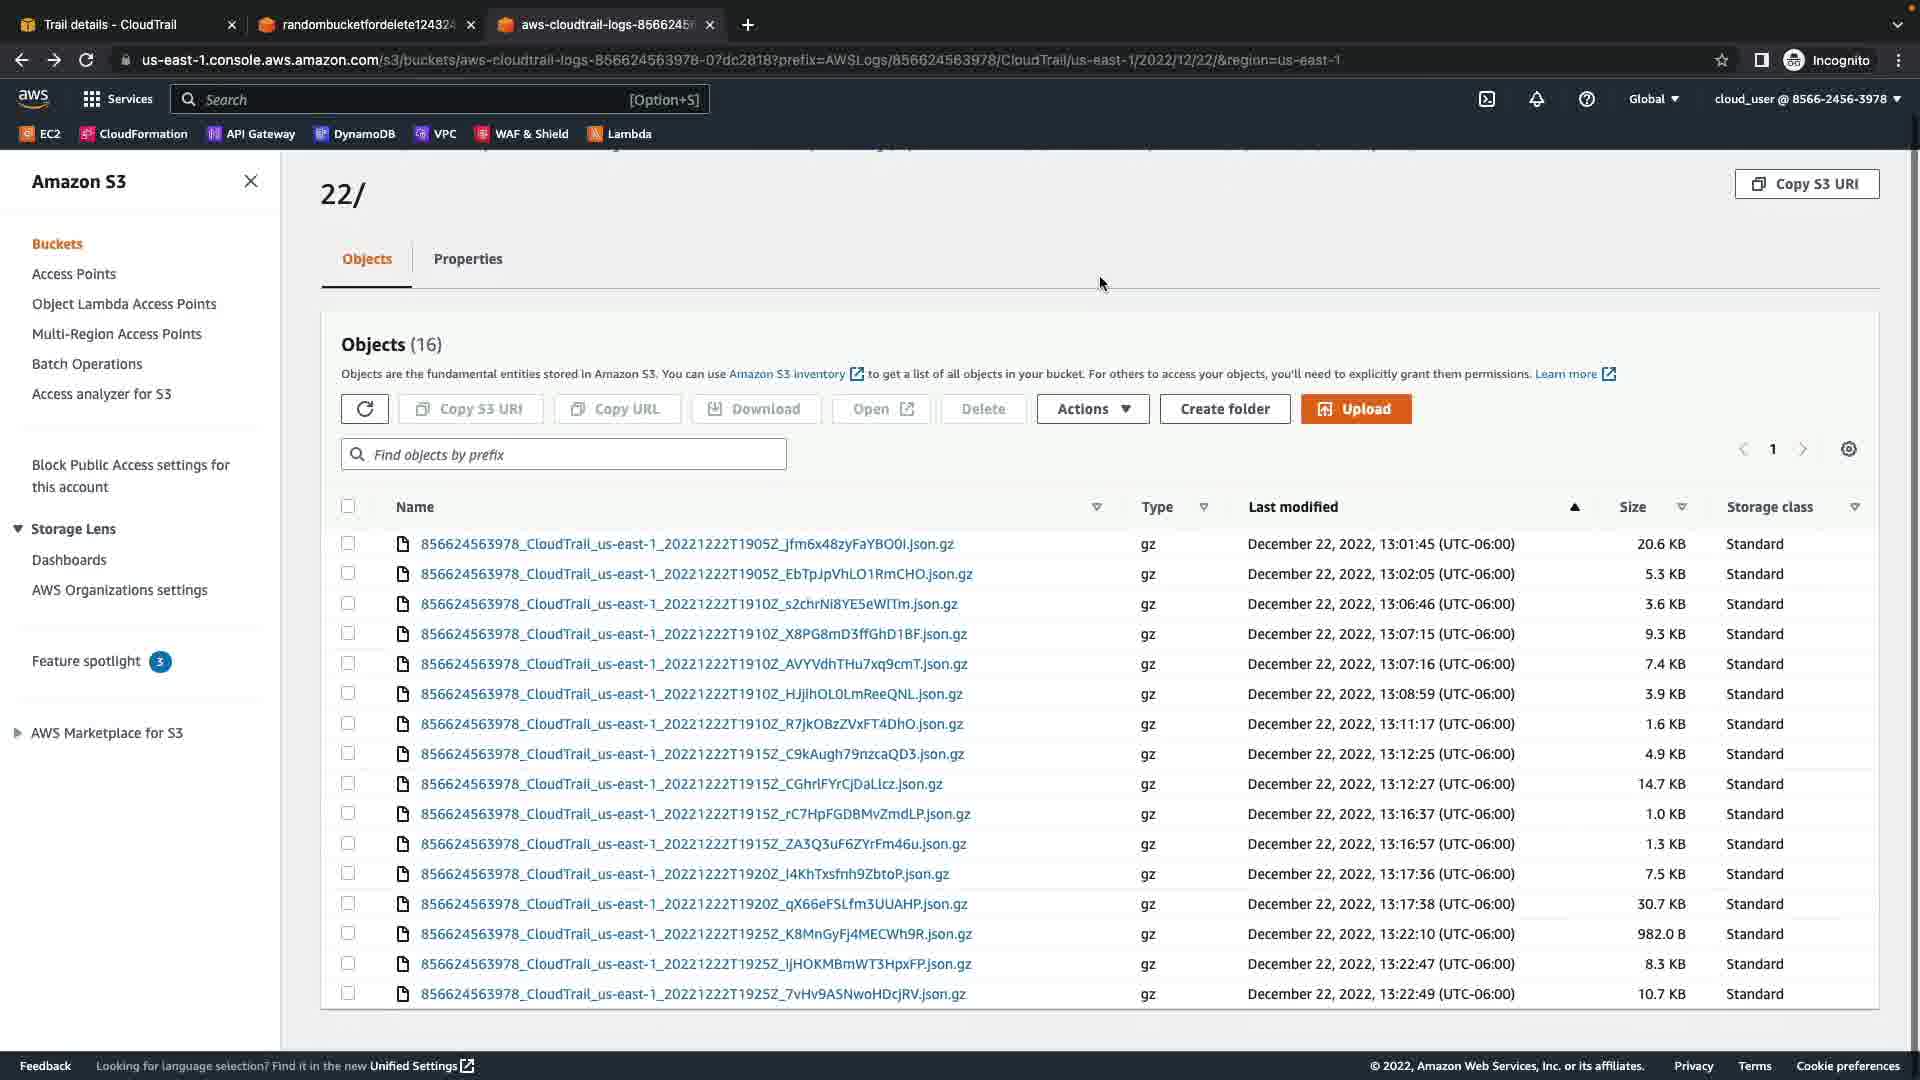Screen dimensions: 1920x1080
Task: Click the refresh objects icon button
Action: click(364, 409)
